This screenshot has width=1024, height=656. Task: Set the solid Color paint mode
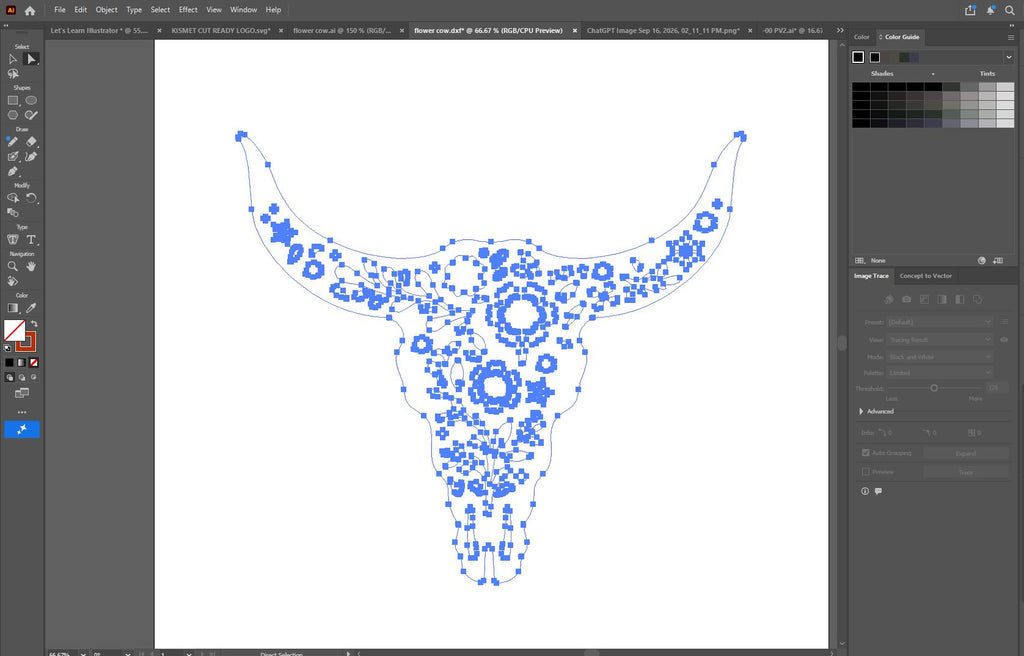click(9, 363)
